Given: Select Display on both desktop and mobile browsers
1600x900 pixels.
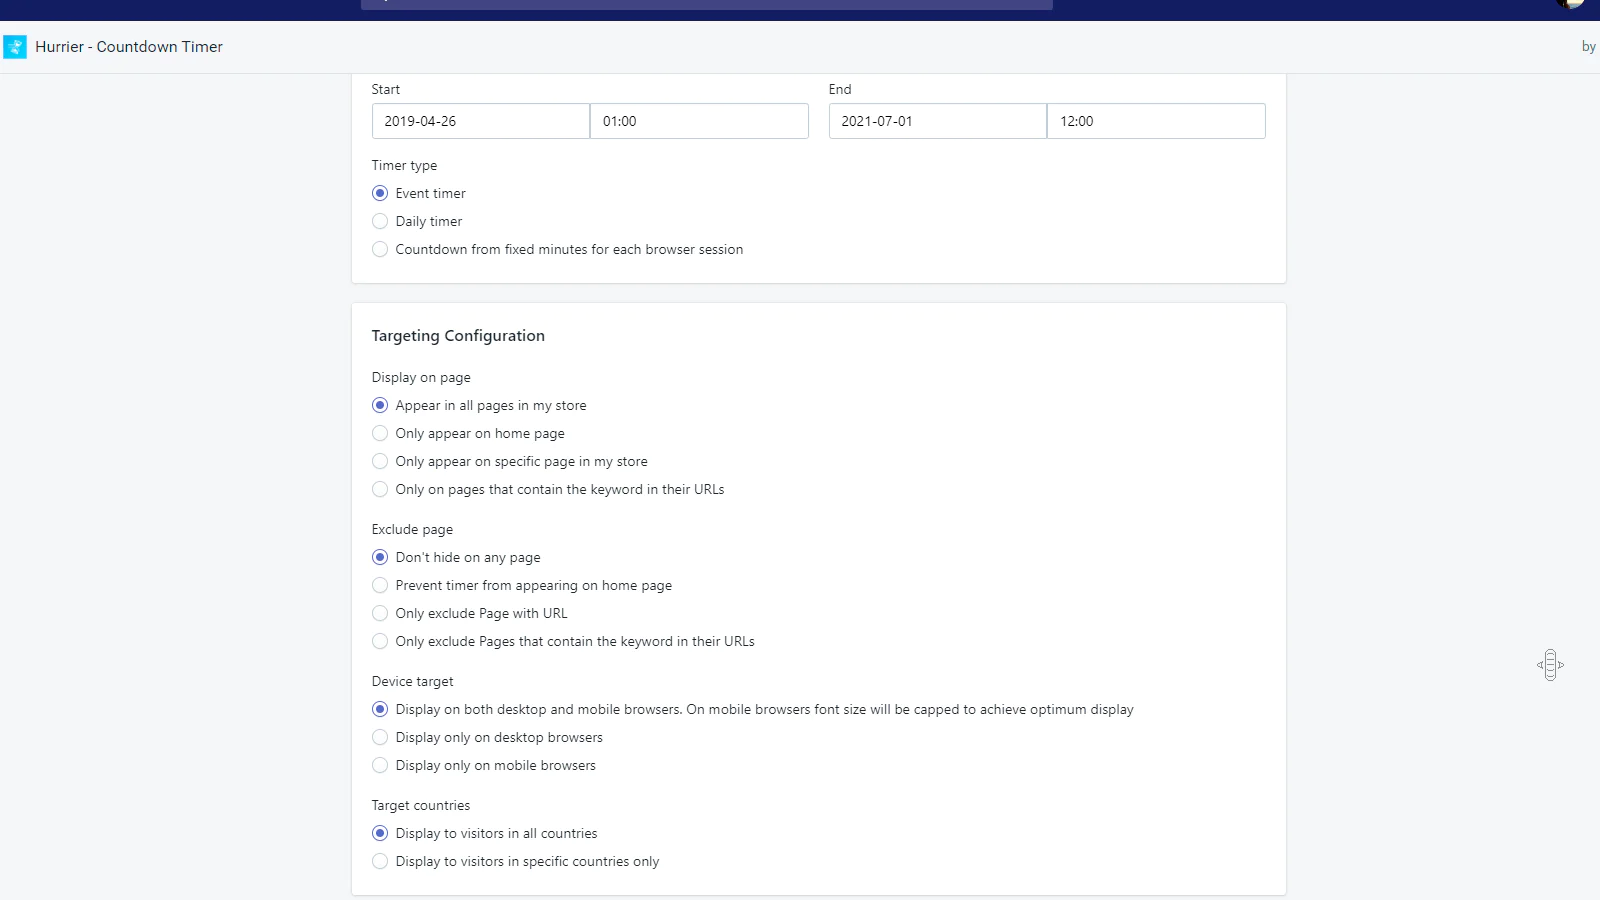Looking at the screenshot, I should point(380,709).
